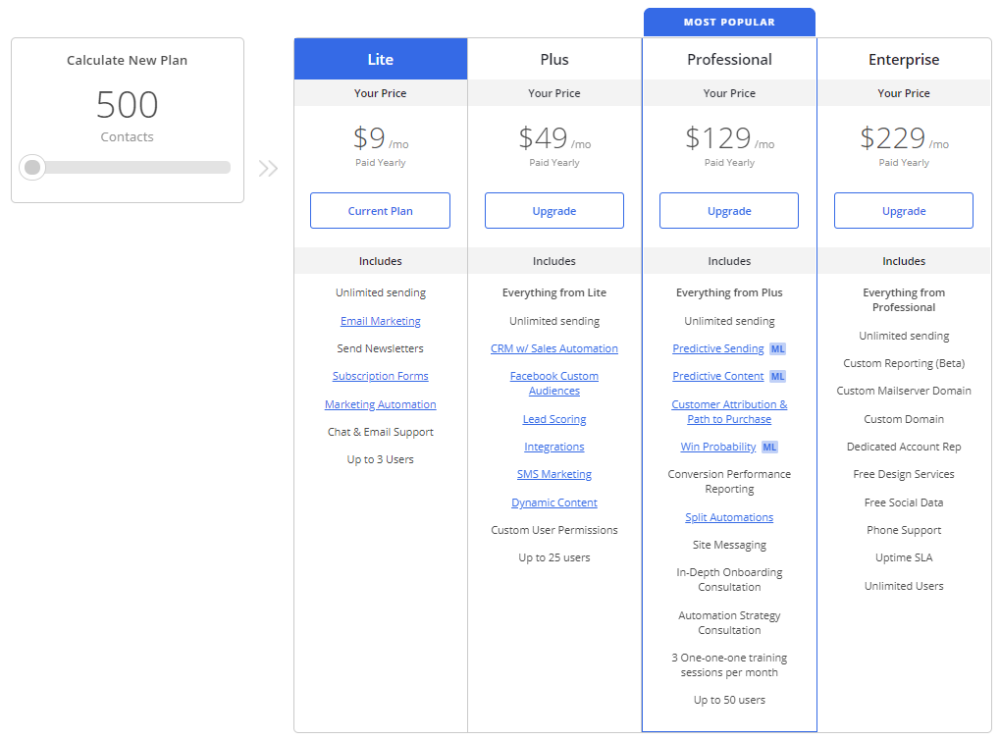Open the Subscription Forms link

pyautogui.click(x=380, y=376)
